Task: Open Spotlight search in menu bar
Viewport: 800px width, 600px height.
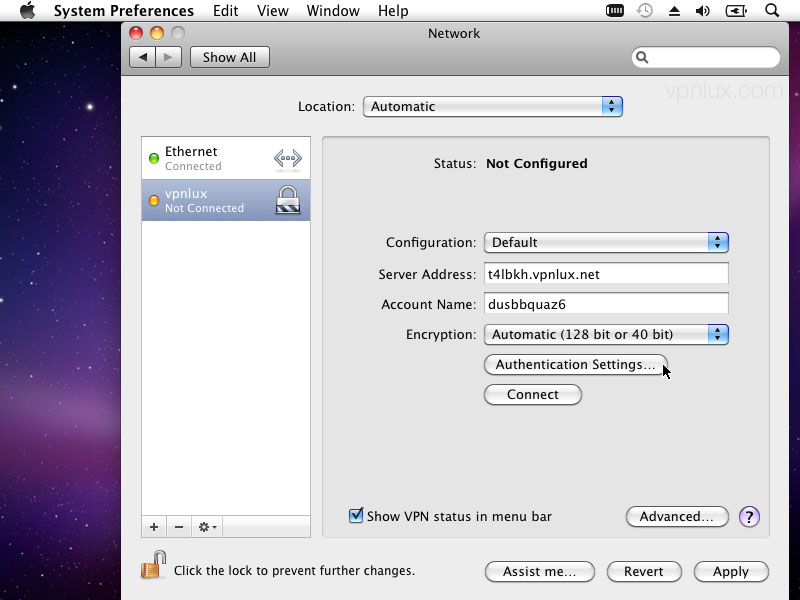Action: [x=772, y=10]
